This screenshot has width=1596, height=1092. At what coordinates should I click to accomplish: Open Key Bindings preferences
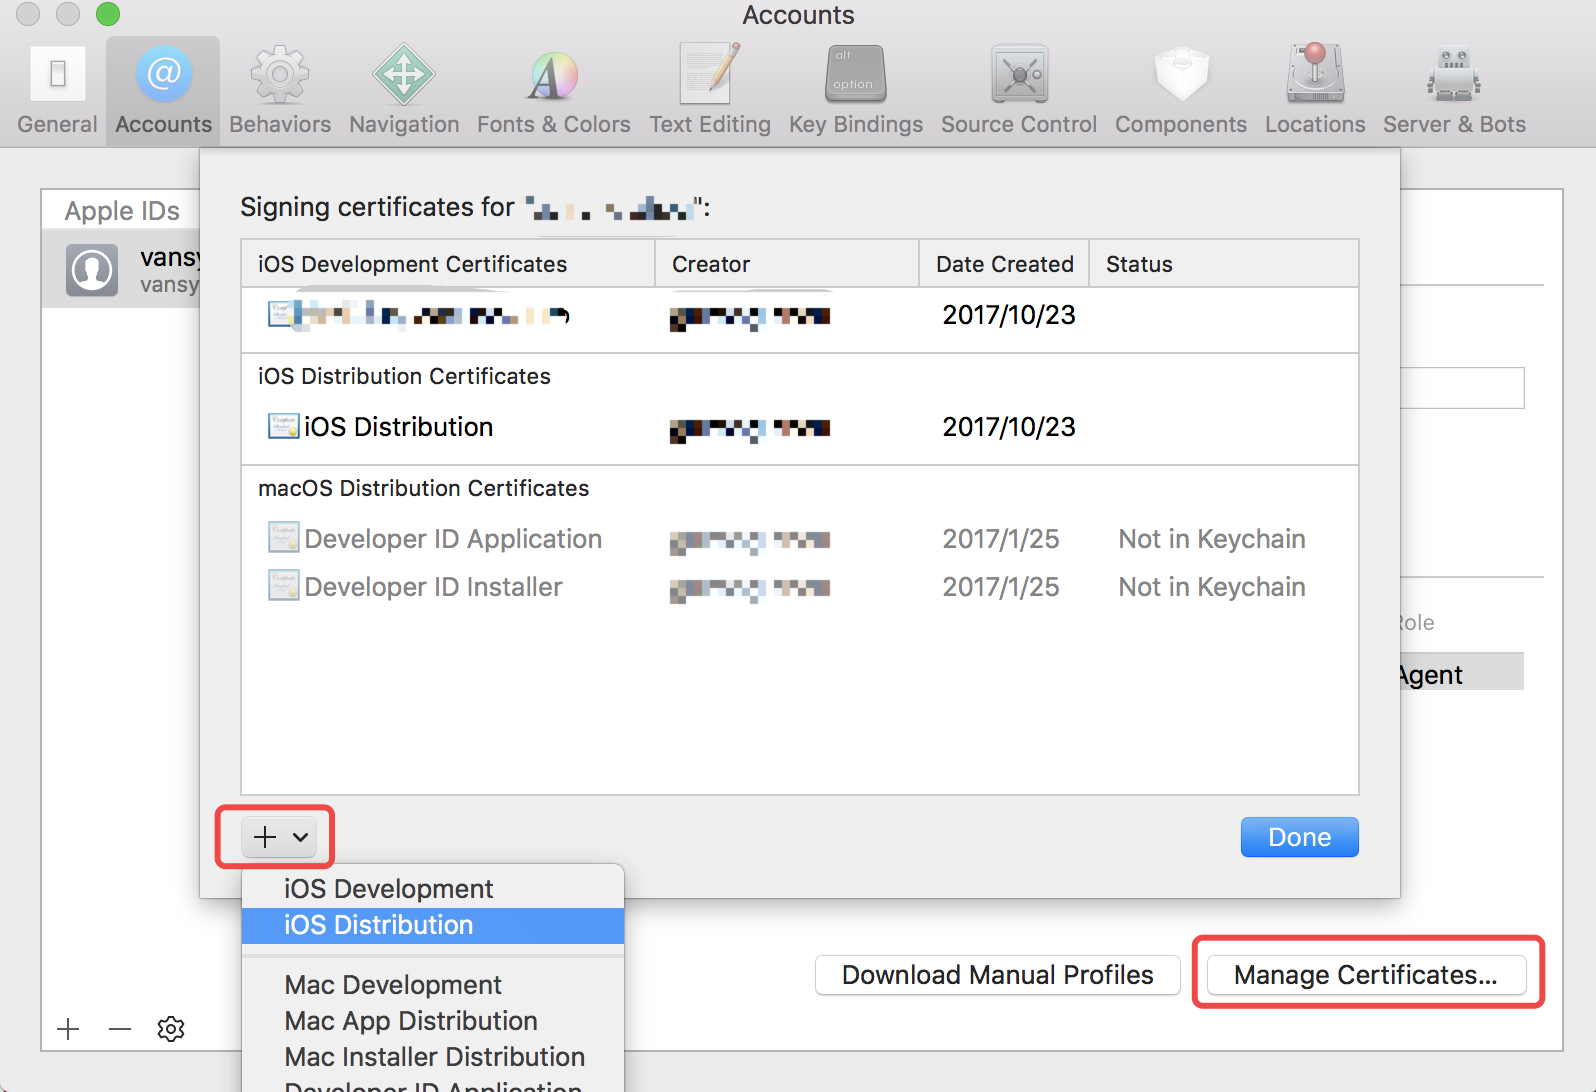pos(856,90)
